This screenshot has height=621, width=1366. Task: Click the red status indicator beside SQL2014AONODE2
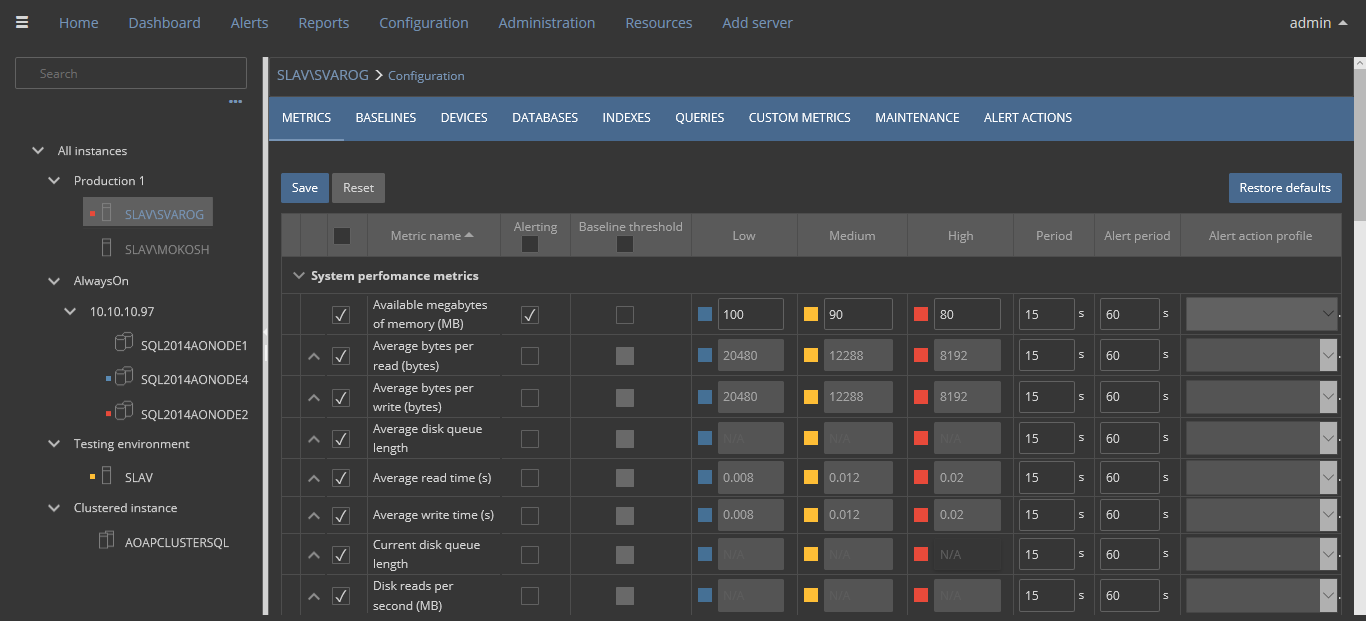click(110, 412)
